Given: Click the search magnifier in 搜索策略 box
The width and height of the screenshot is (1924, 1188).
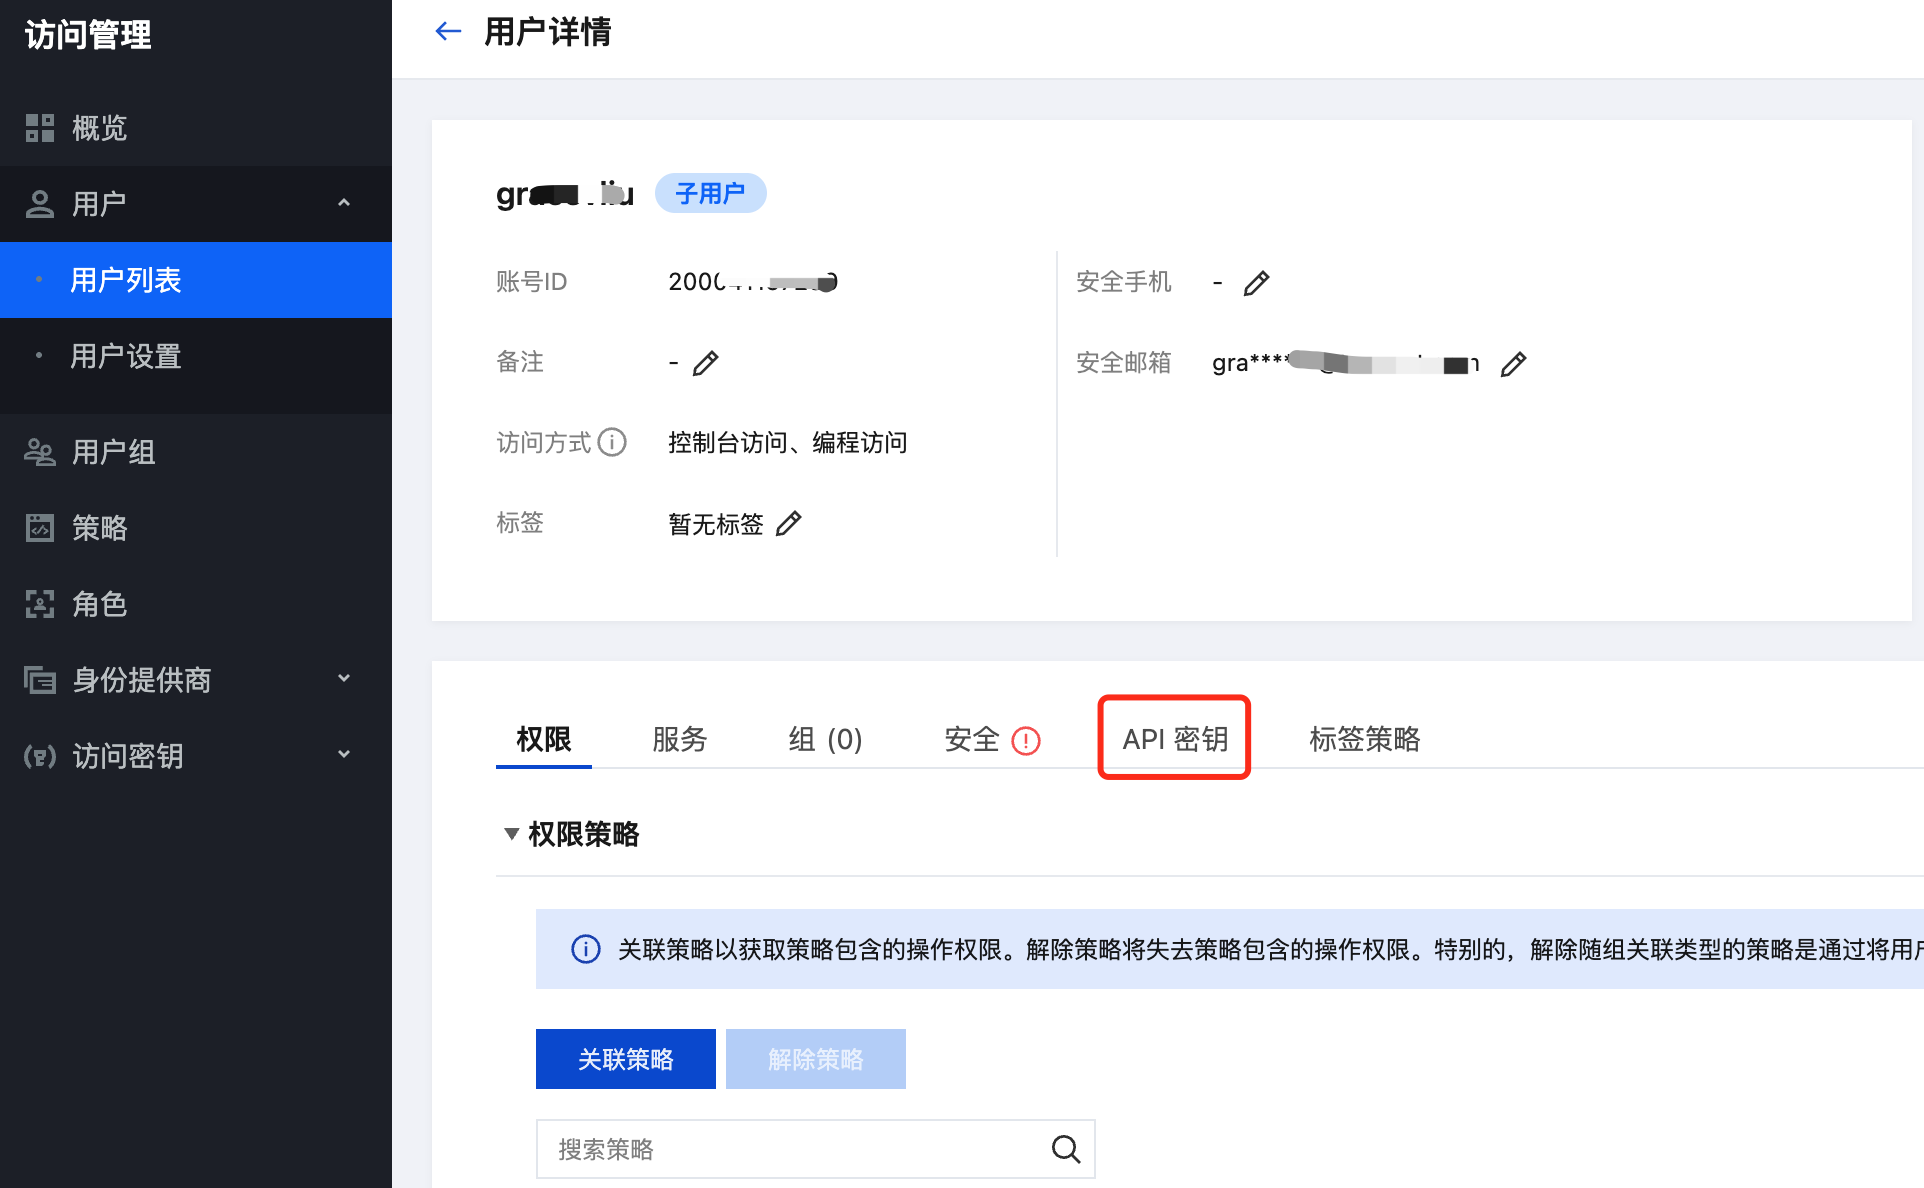Looking at the screenshot, I should coord(1066,1149).
